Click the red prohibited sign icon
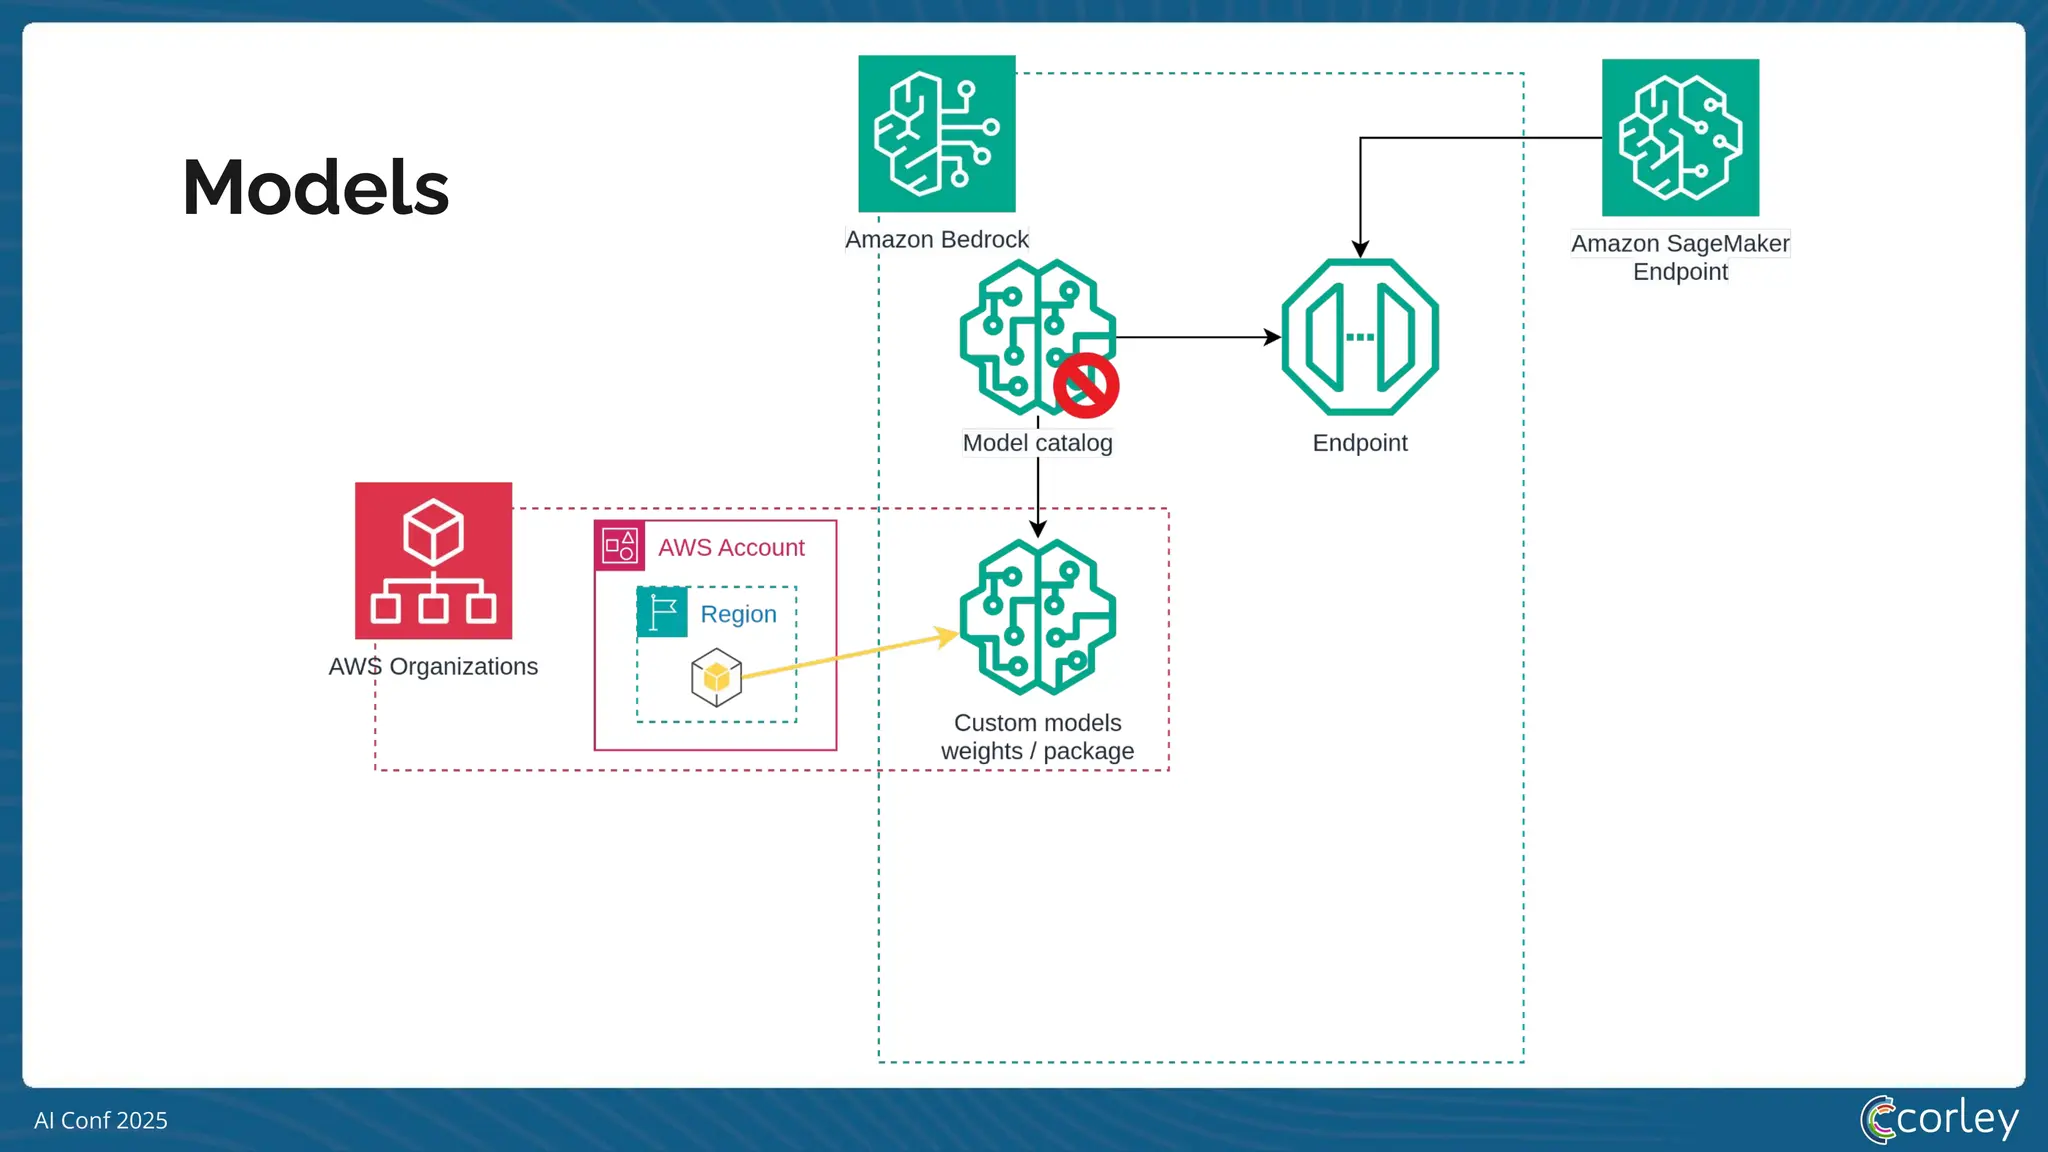Screen dimensions: 2048x1152 1086,385
